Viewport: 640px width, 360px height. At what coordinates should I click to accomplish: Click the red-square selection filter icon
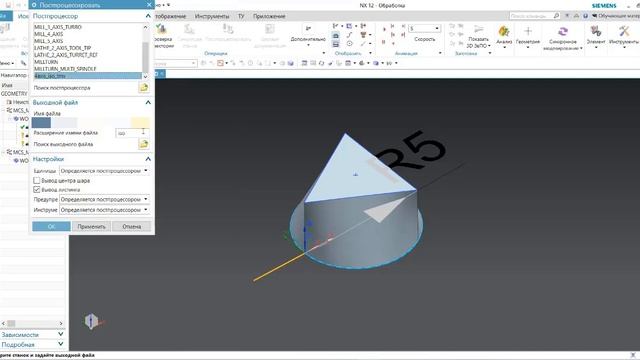click(220, 63)
